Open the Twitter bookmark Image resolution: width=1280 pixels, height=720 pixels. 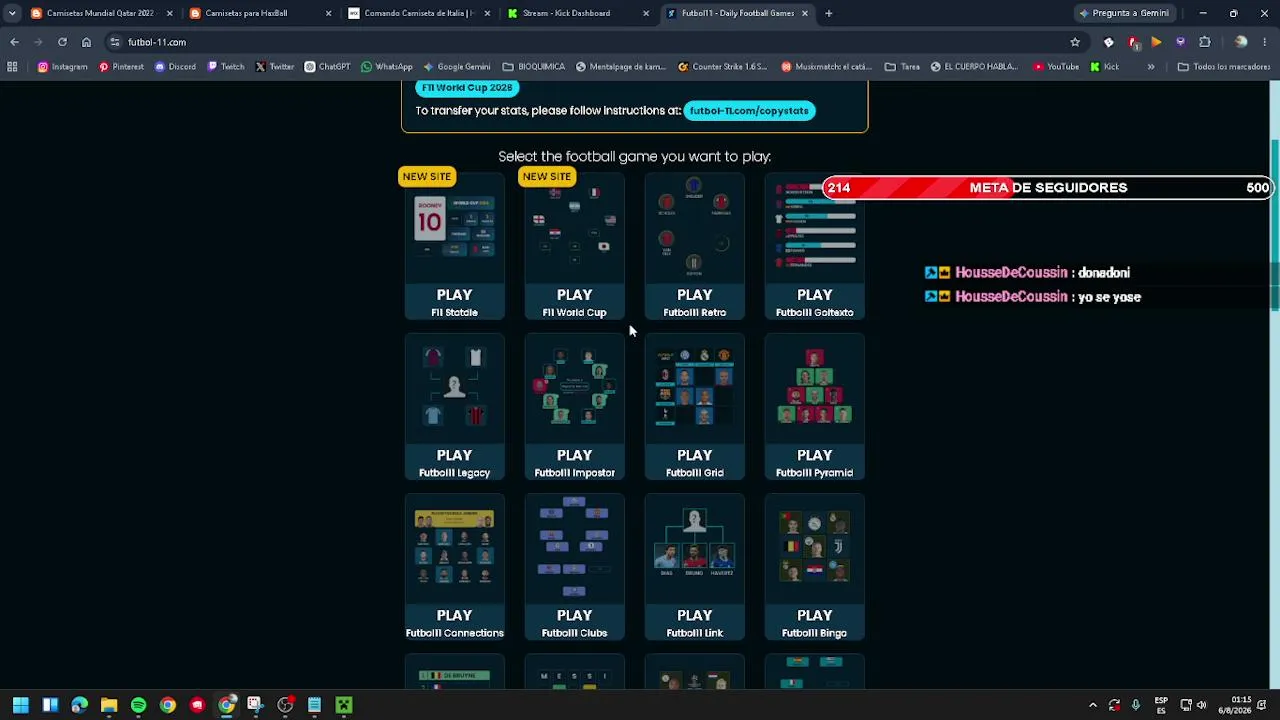pos(274,67)
